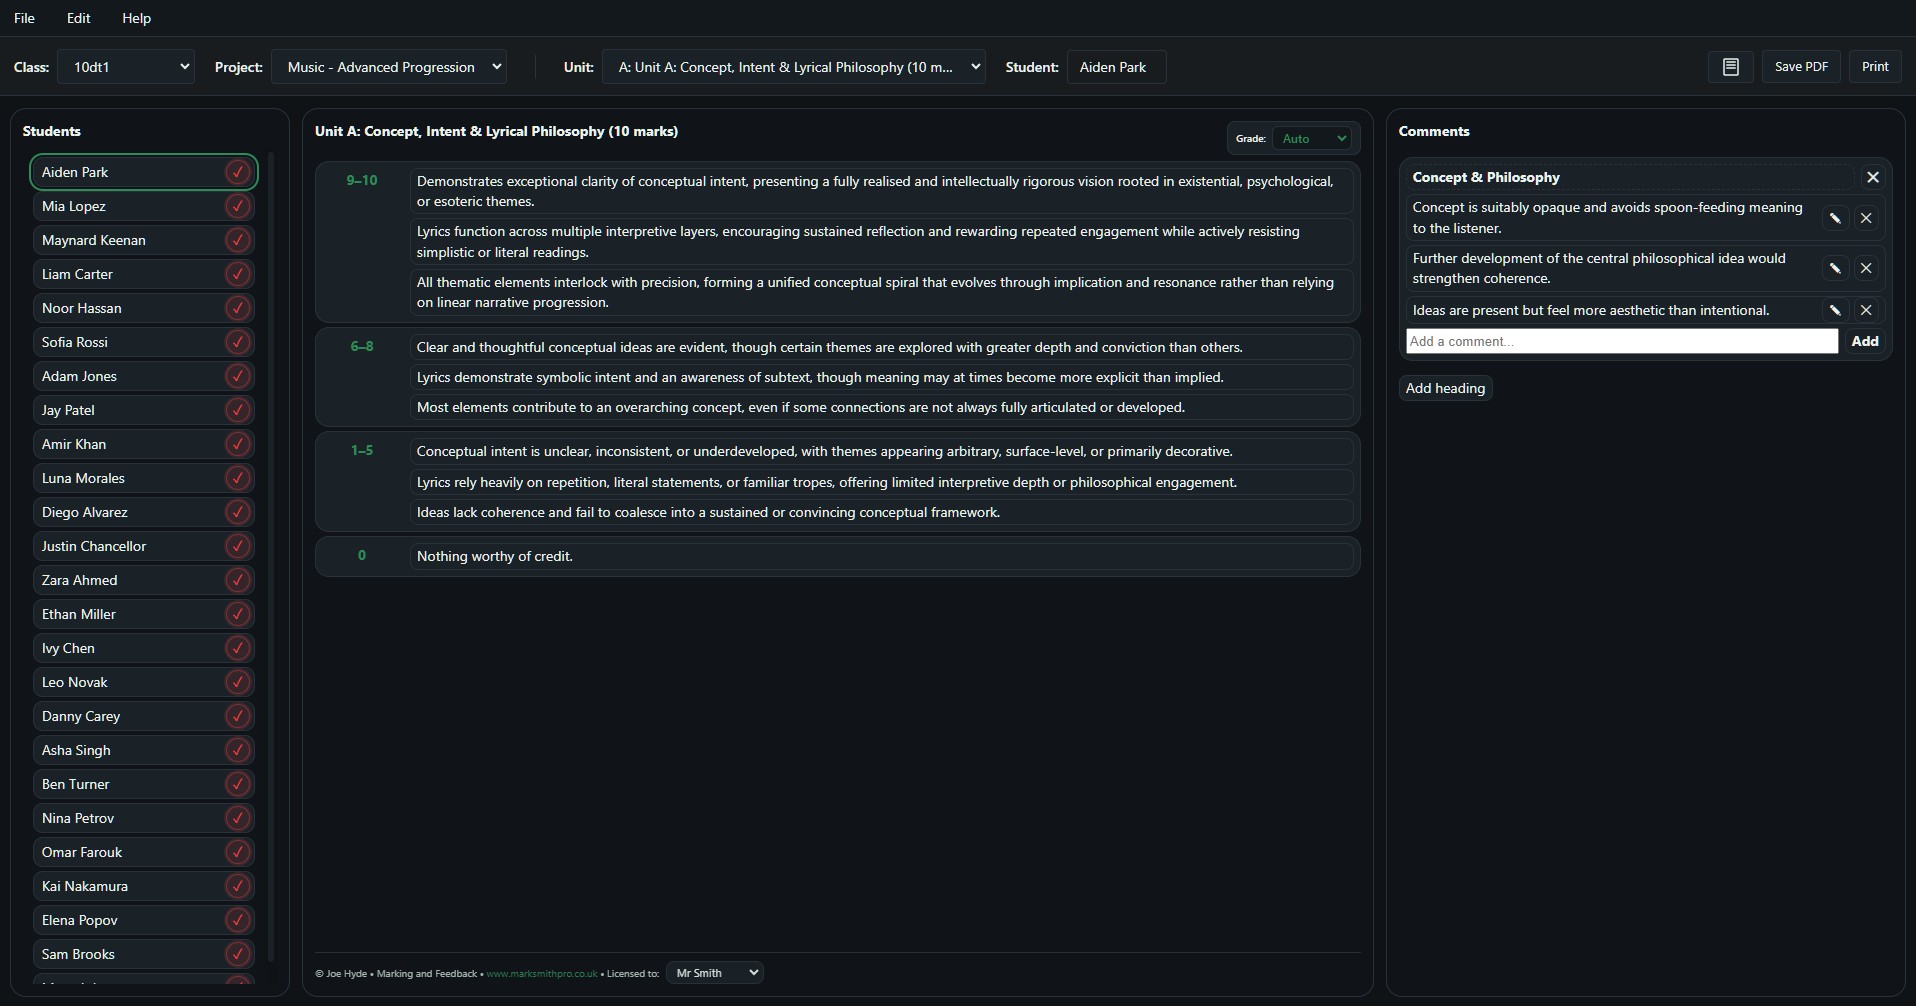Open the Class dropdown showing 10dt1
Viewport: 1916px width, 1006px height.
[126, 66]
